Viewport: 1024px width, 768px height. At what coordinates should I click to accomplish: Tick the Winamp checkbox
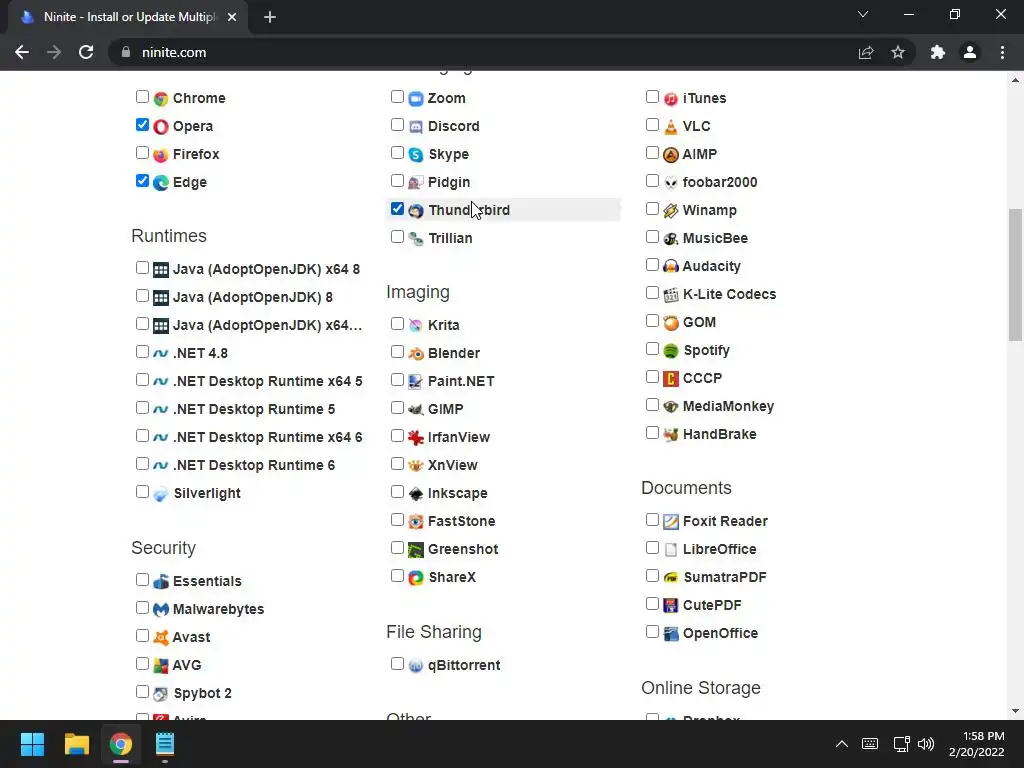(x=652, y=209)
